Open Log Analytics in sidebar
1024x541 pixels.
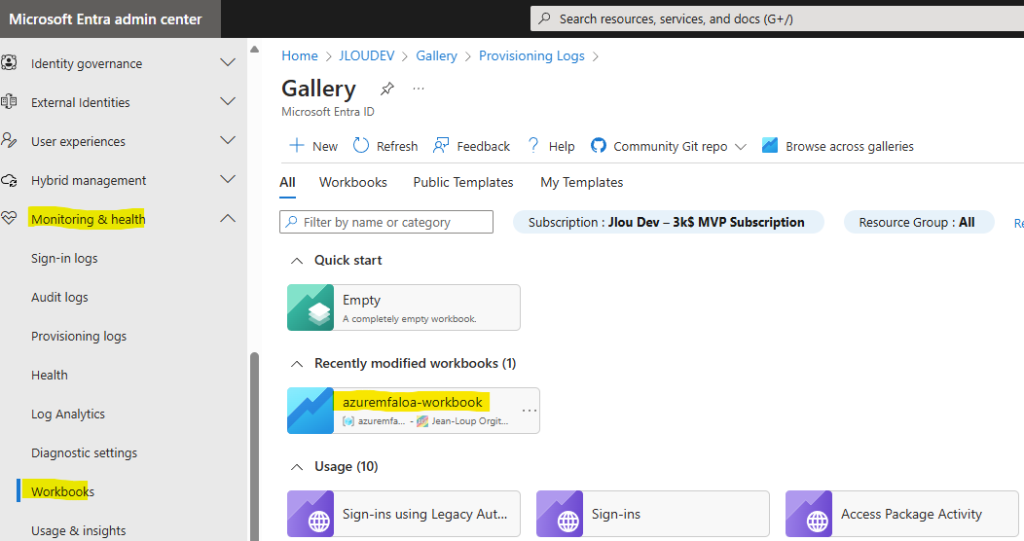(x=68, y=414)
